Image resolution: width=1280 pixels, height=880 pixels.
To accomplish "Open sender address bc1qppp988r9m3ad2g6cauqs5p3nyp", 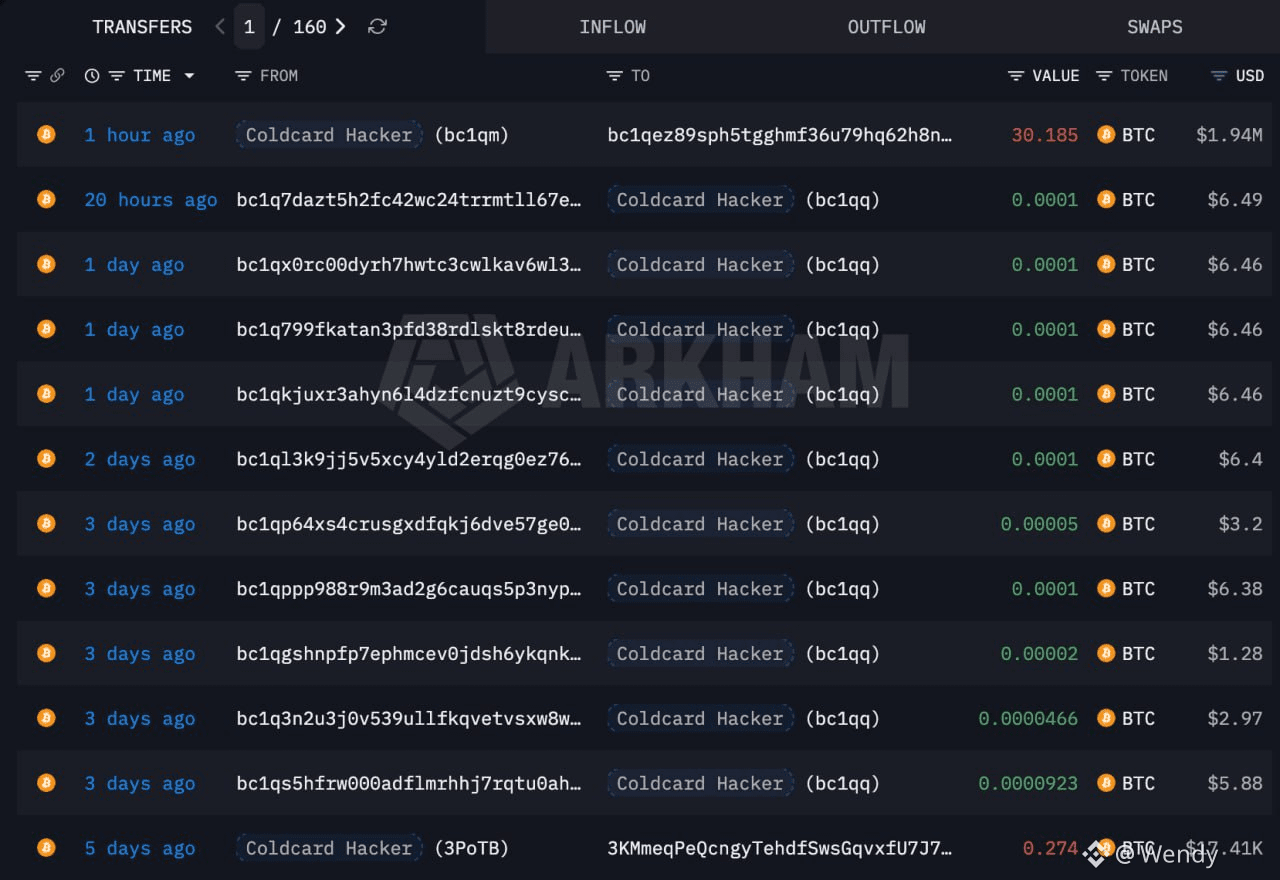I will click(409, 589).
